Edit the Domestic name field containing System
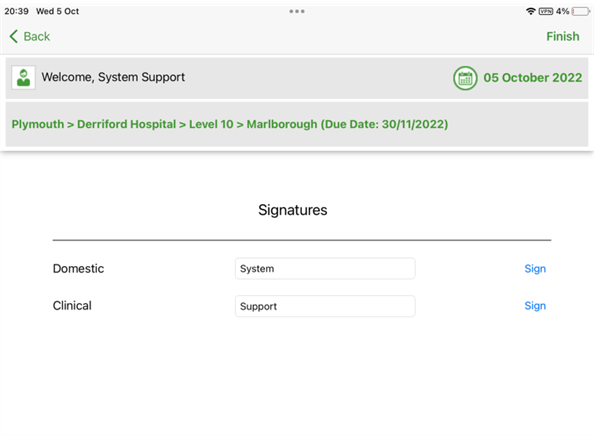This screenshot has height=435, width=594. 325,268
